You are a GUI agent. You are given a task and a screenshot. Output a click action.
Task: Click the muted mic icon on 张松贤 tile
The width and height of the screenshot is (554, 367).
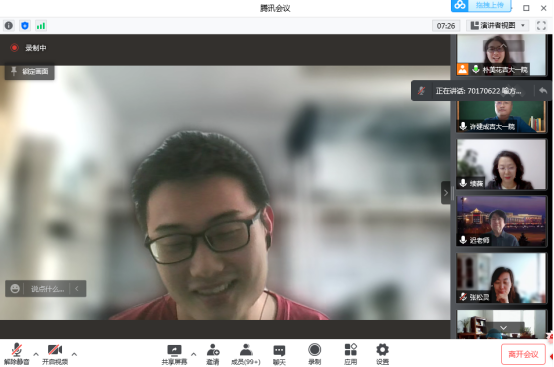coord(463,297)
